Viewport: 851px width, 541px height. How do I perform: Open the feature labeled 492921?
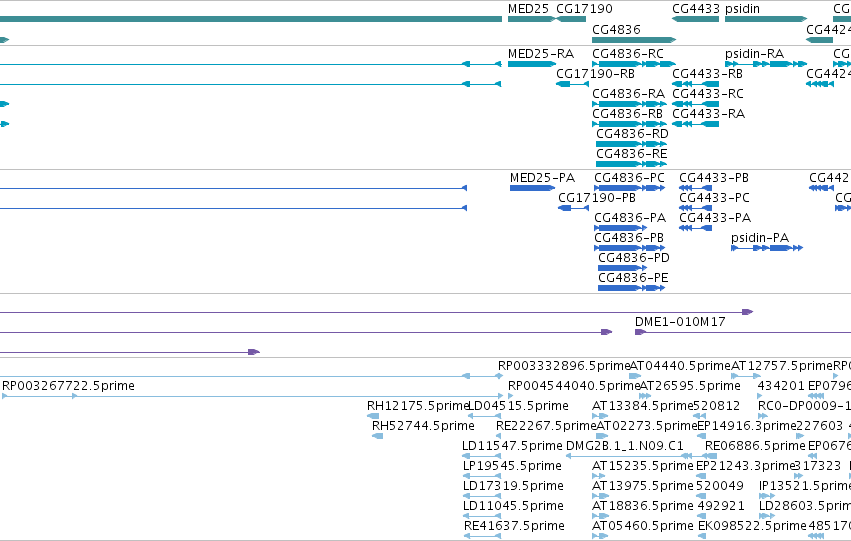pyautogui.click(x=721, y=507)
